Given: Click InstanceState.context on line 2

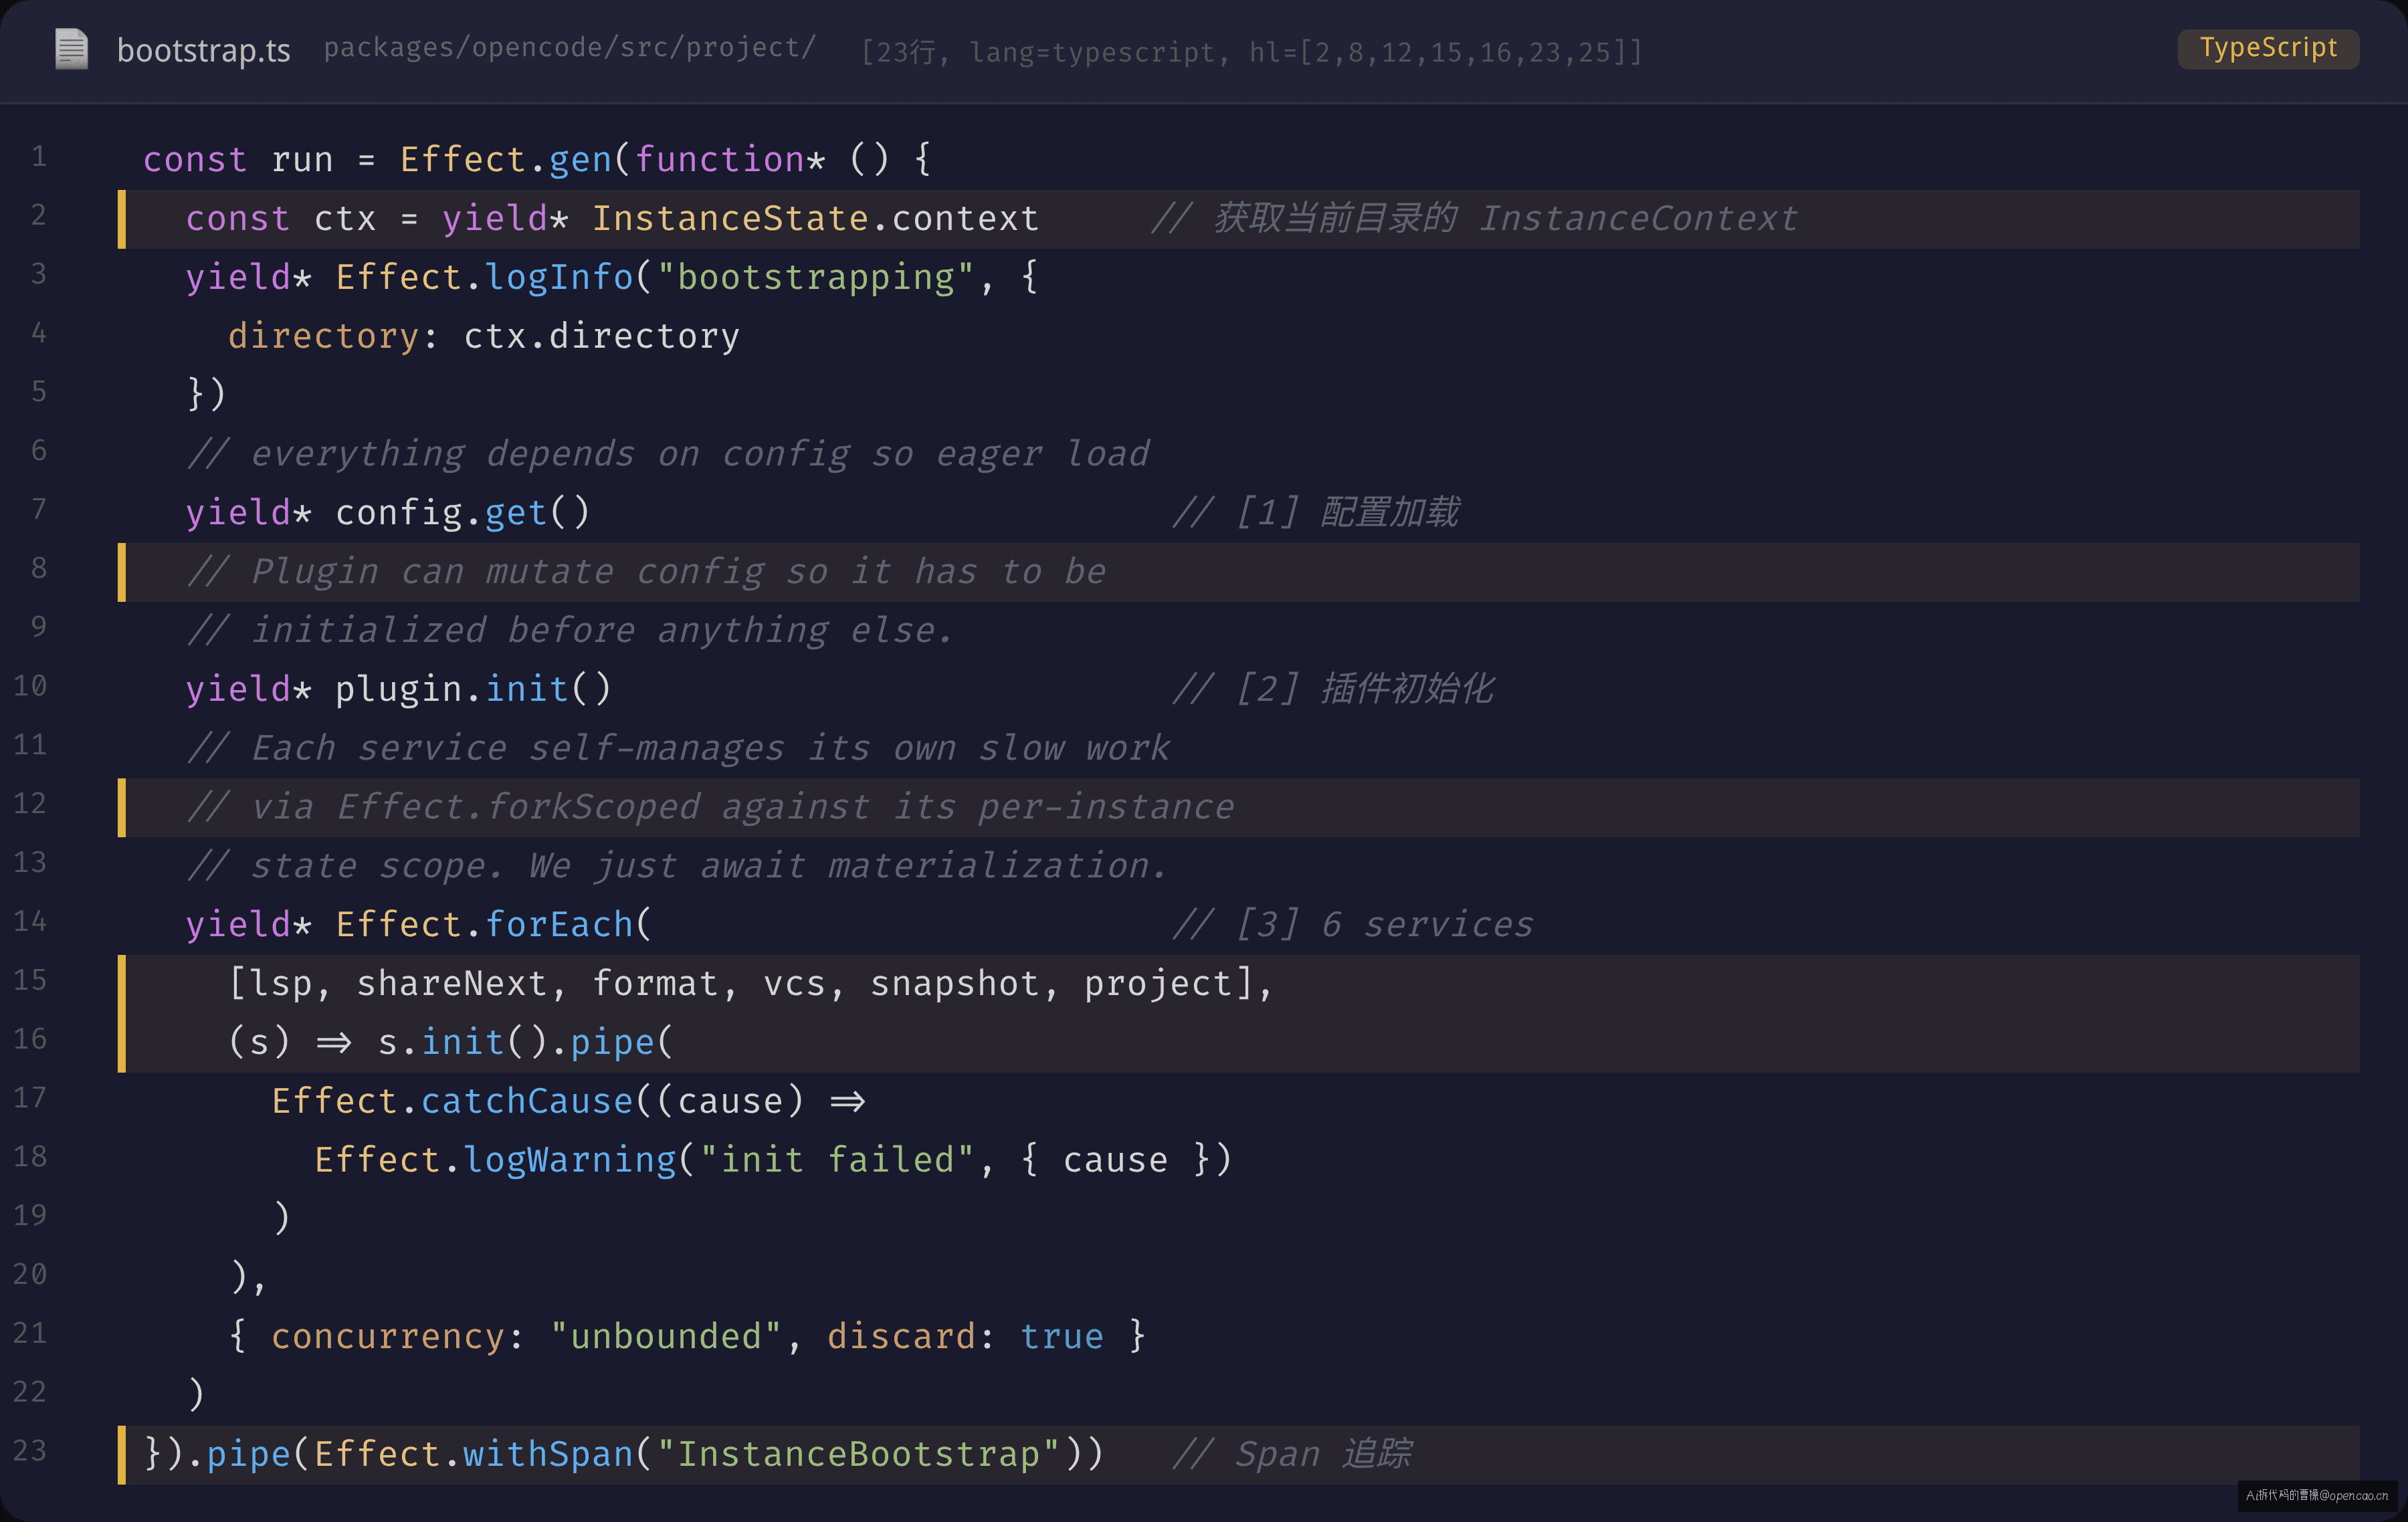Looking at the screenshot, I should coord(816,219).
